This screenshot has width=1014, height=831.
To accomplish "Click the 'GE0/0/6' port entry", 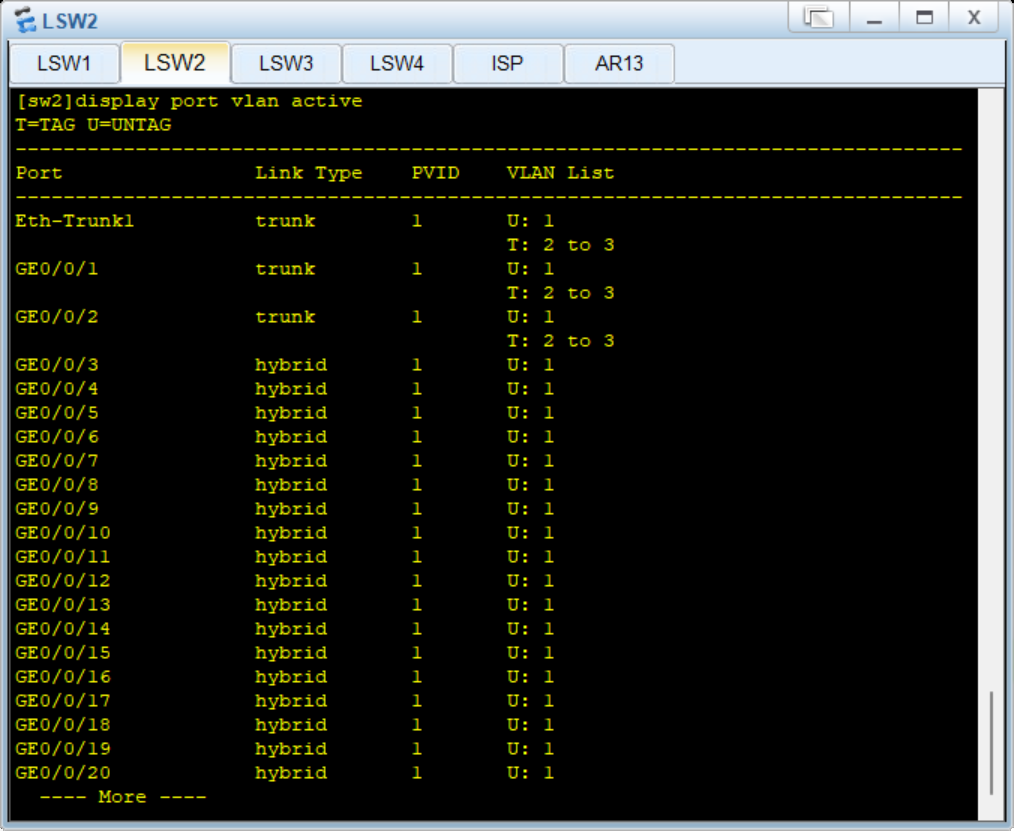I will [57, 437].
